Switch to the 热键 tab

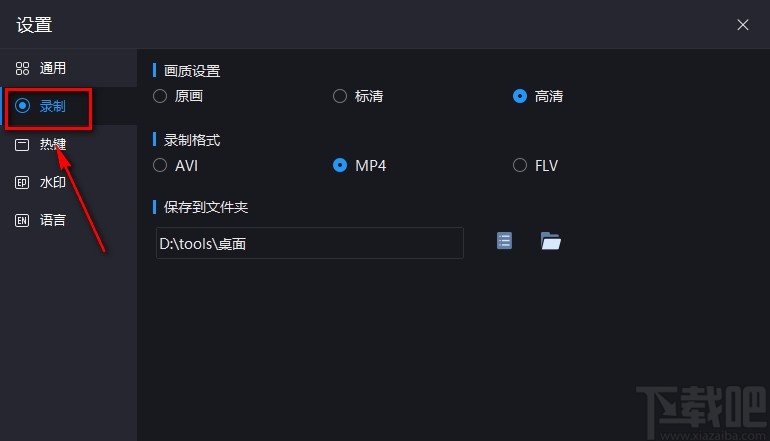click(53, 145)
